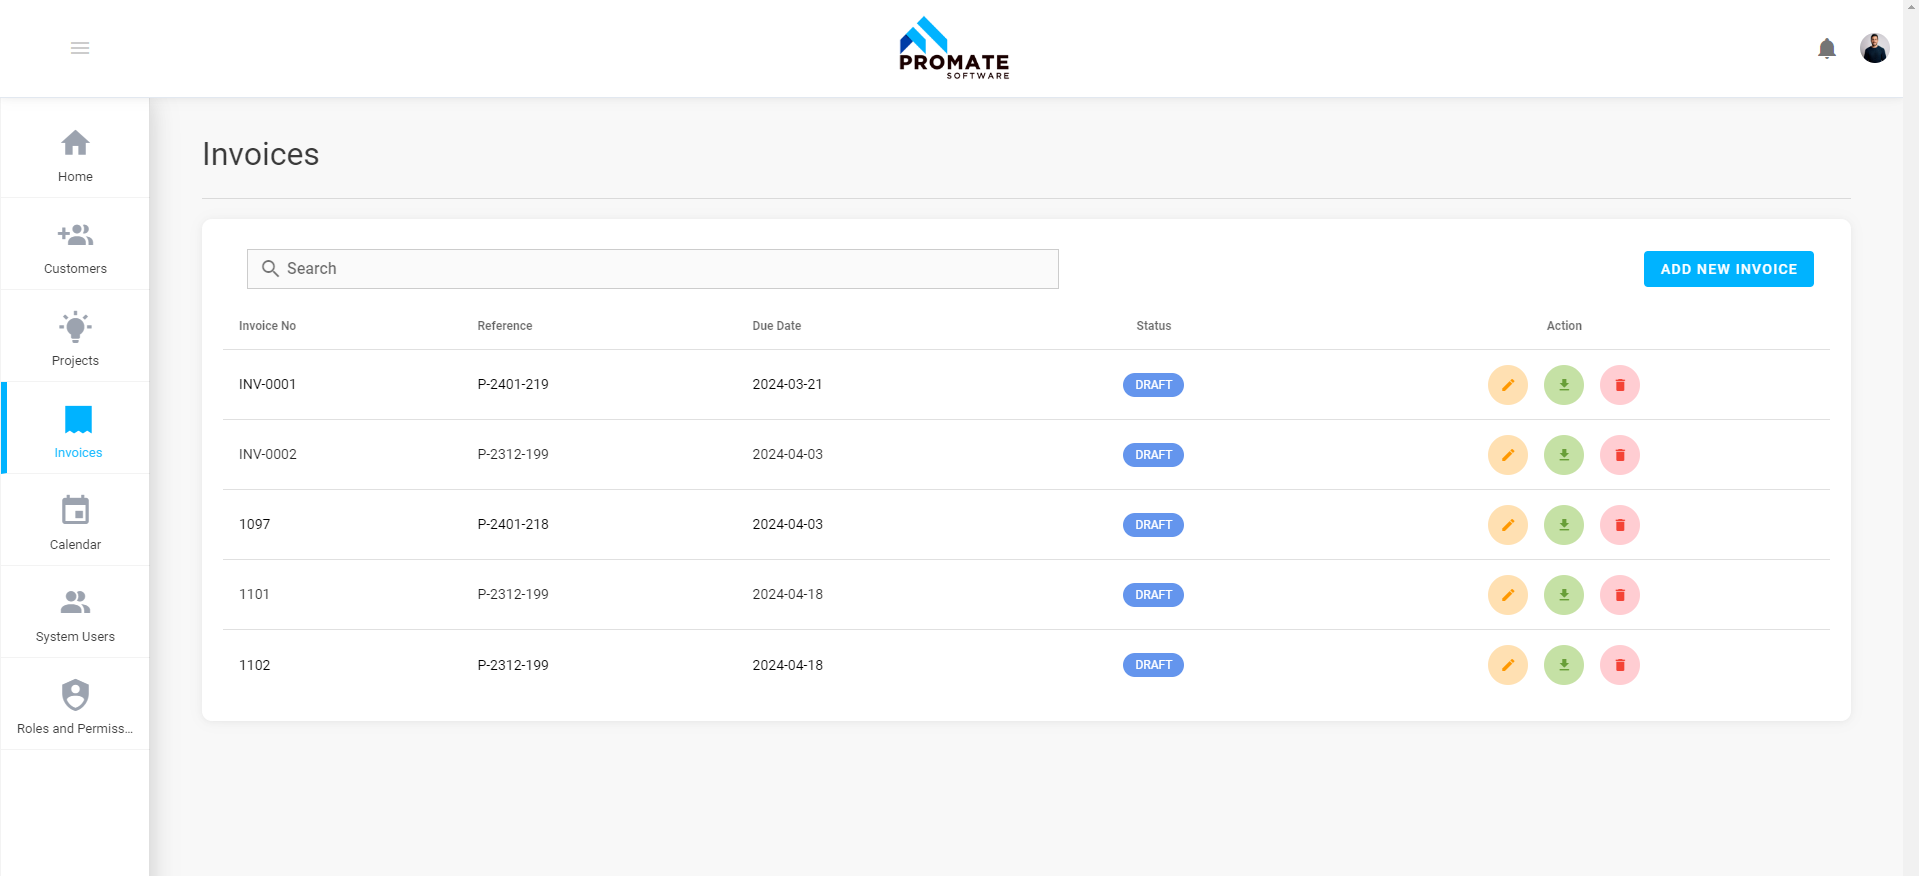Open the Customers section
This screenshot has width=1919, height=876.
[75, 247]
